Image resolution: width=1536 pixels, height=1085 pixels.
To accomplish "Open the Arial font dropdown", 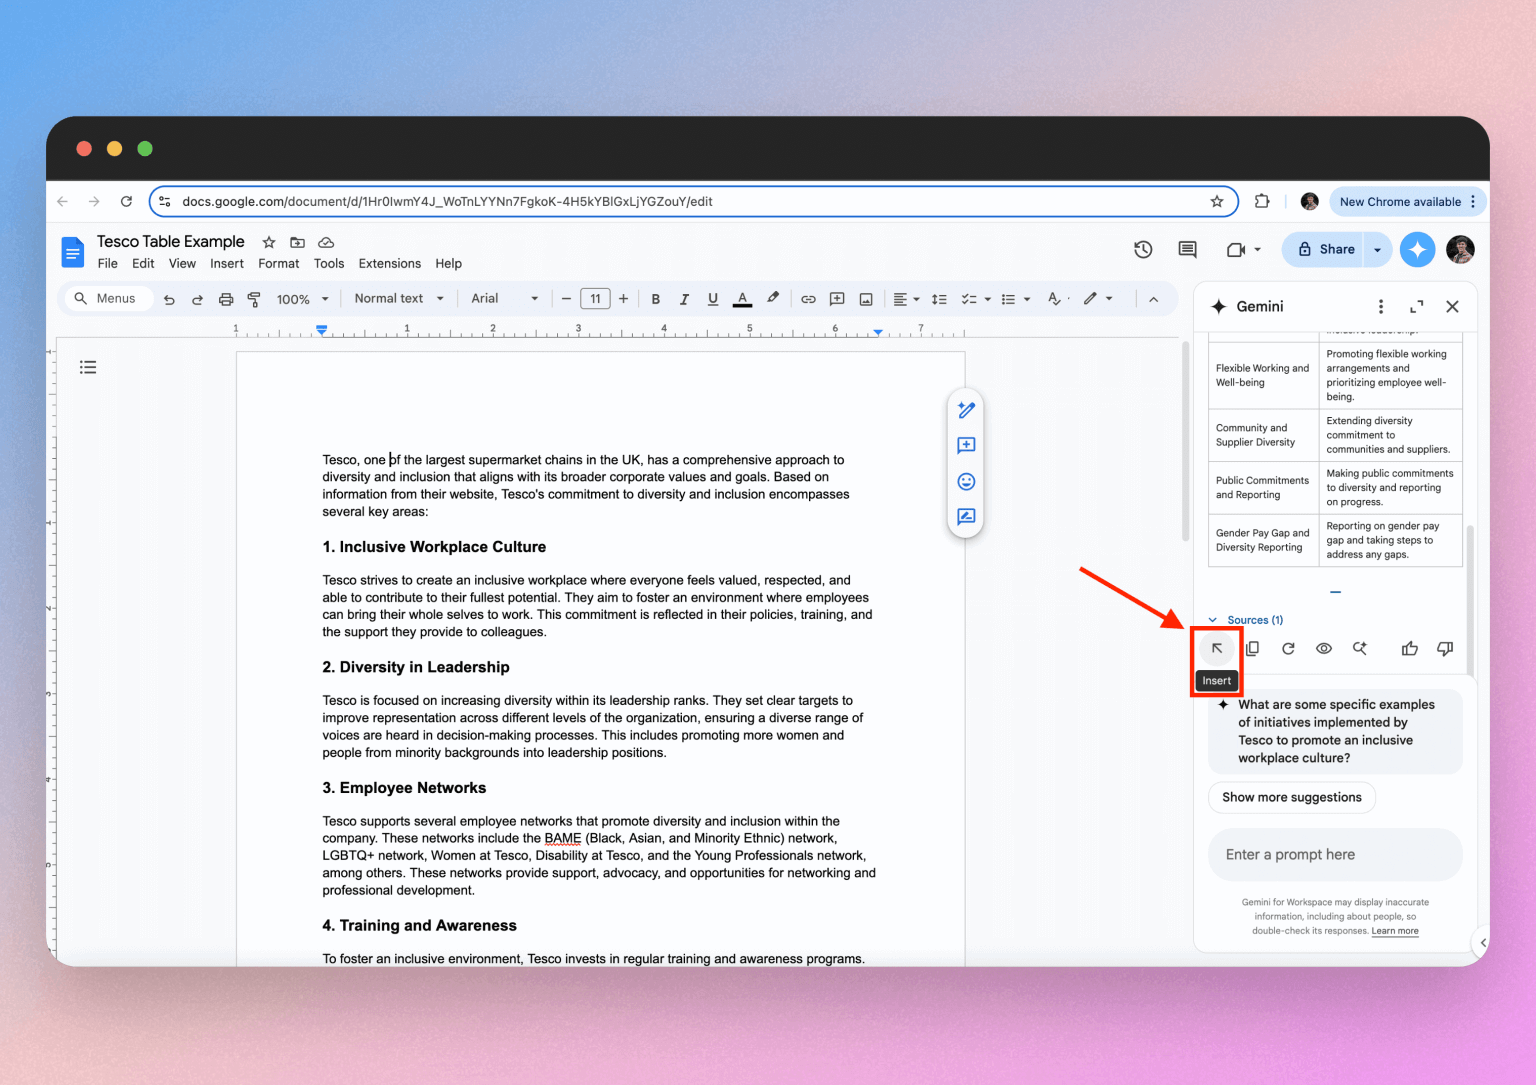I will click(x=504, y=298).
